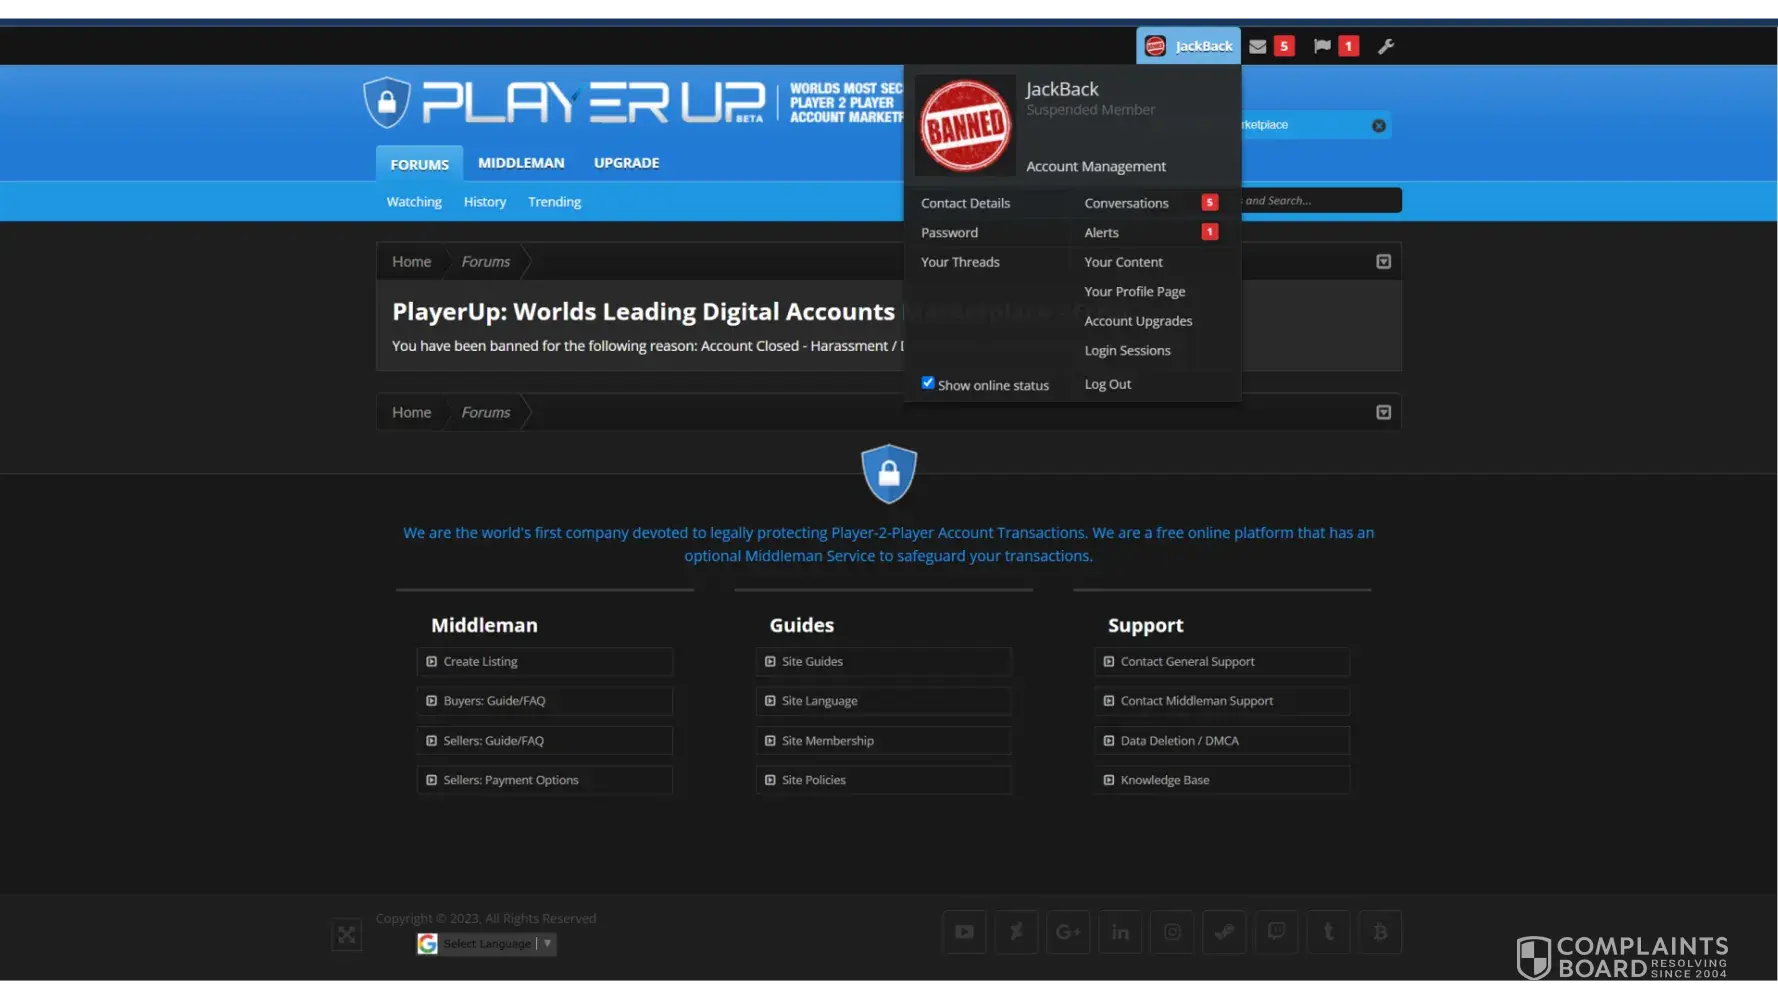Screen dimensions: 1778x1000
Task: Open the Instagram footer icon
Action: coord(1172,932)
